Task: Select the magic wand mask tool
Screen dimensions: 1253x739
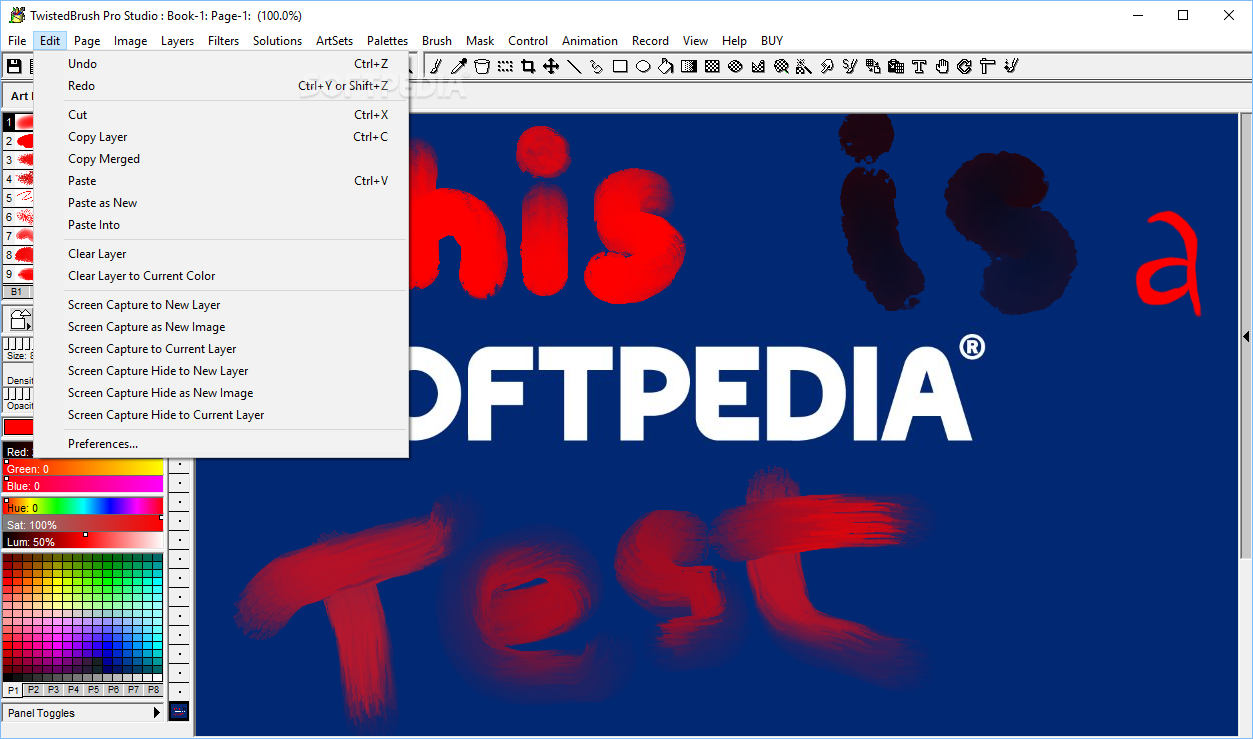Action: (x=804, y=66)
